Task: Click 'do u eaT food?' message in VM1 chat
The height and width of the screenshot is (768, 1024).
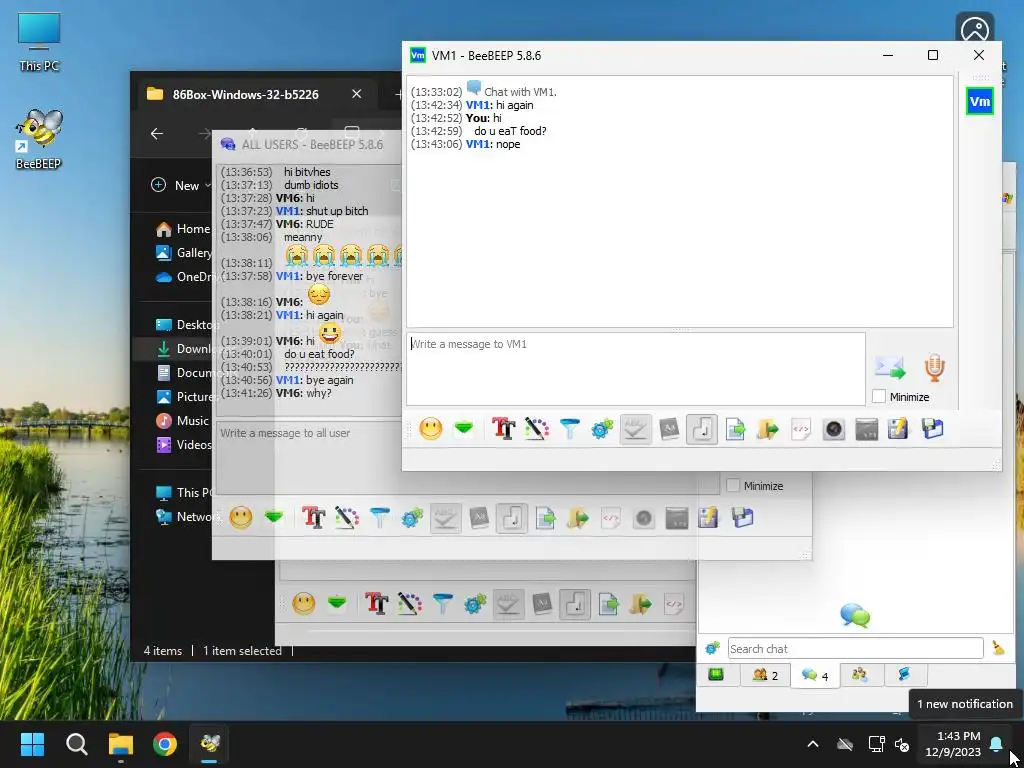Action: [510, 131]
